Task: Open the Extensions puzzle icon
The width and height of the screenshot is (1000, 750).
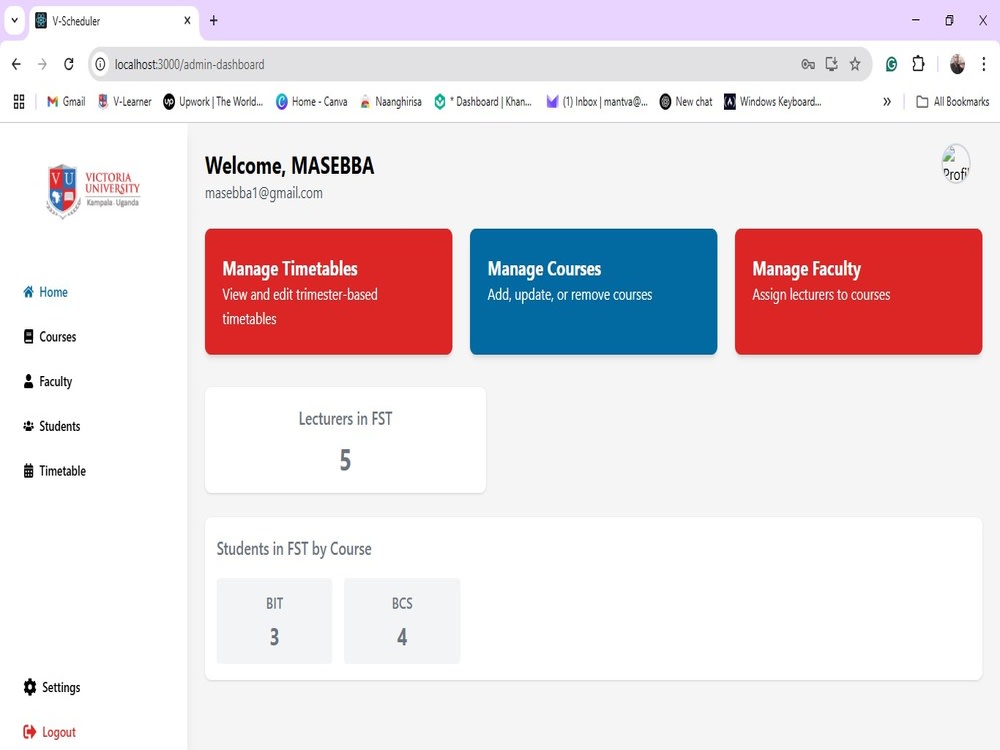Action: 918,64
